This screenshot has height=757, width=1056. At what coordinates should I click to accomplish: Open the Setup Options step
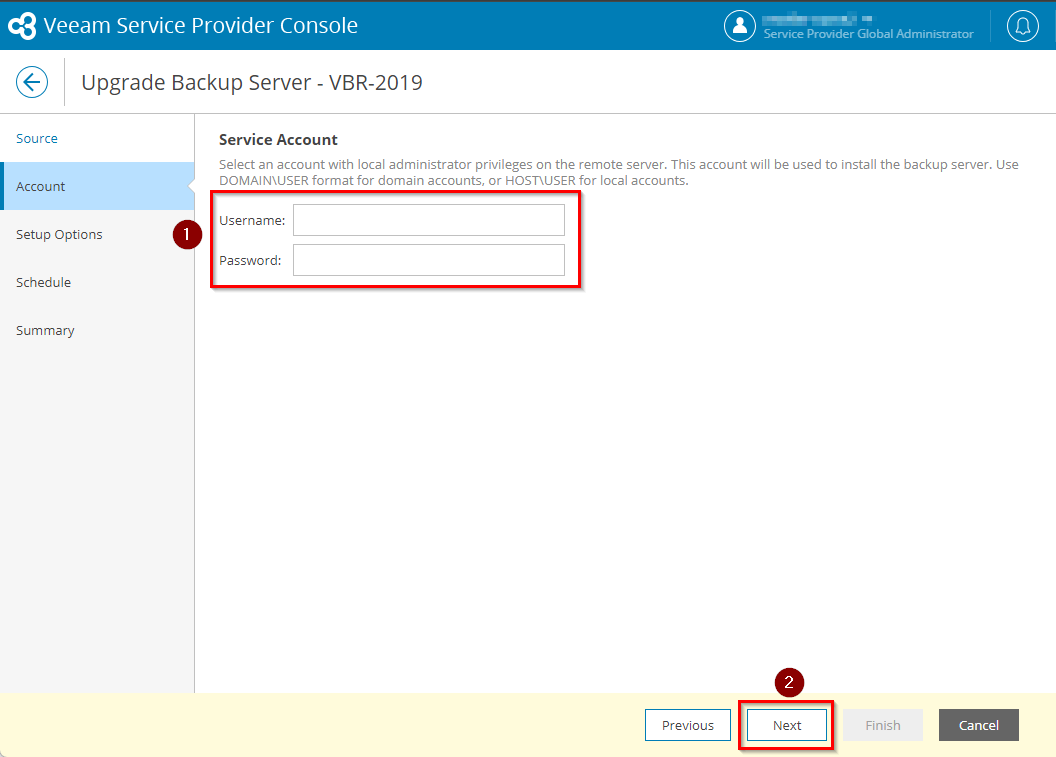click(x=59, y=234)
